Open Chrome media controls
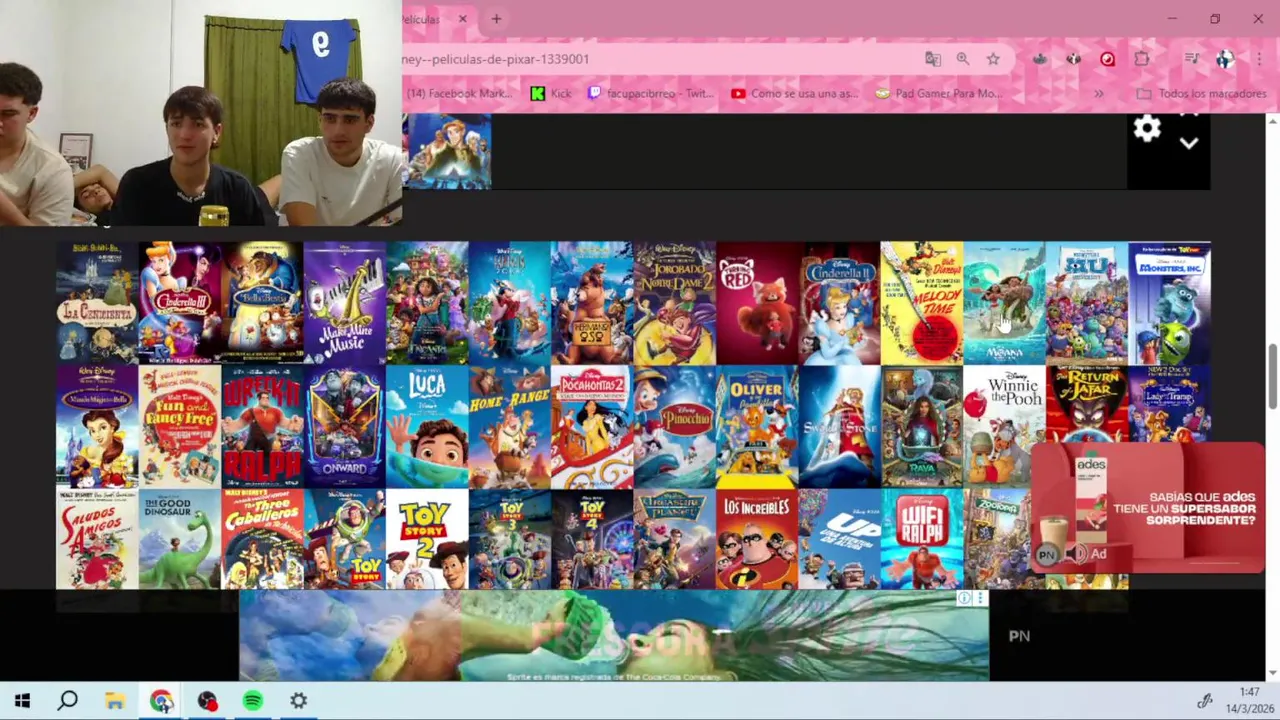This screenshot has width=1280, height=720. [x=1191, y=59]
